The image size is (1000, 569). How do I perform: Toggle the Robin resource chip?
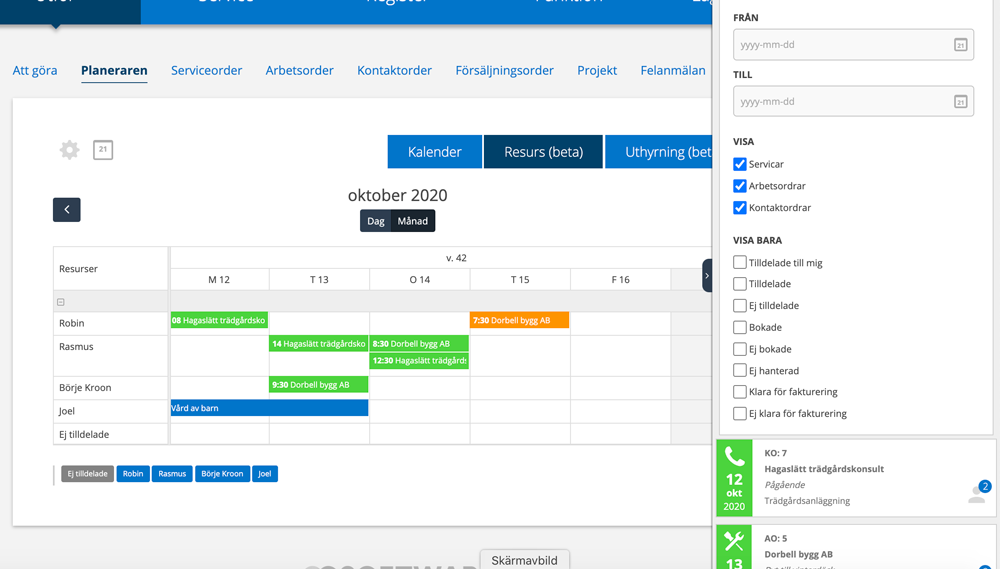tap(133, 473)
